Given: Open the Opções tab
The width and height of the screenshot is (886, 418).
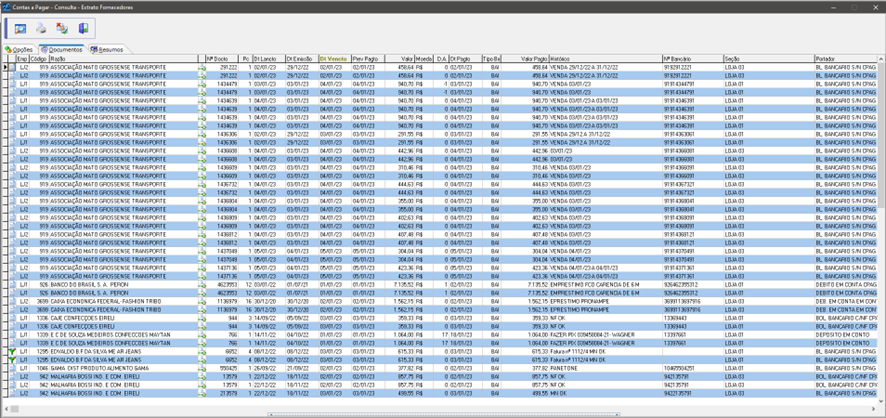Looking at the screenshot, I should tap(19, 49).
